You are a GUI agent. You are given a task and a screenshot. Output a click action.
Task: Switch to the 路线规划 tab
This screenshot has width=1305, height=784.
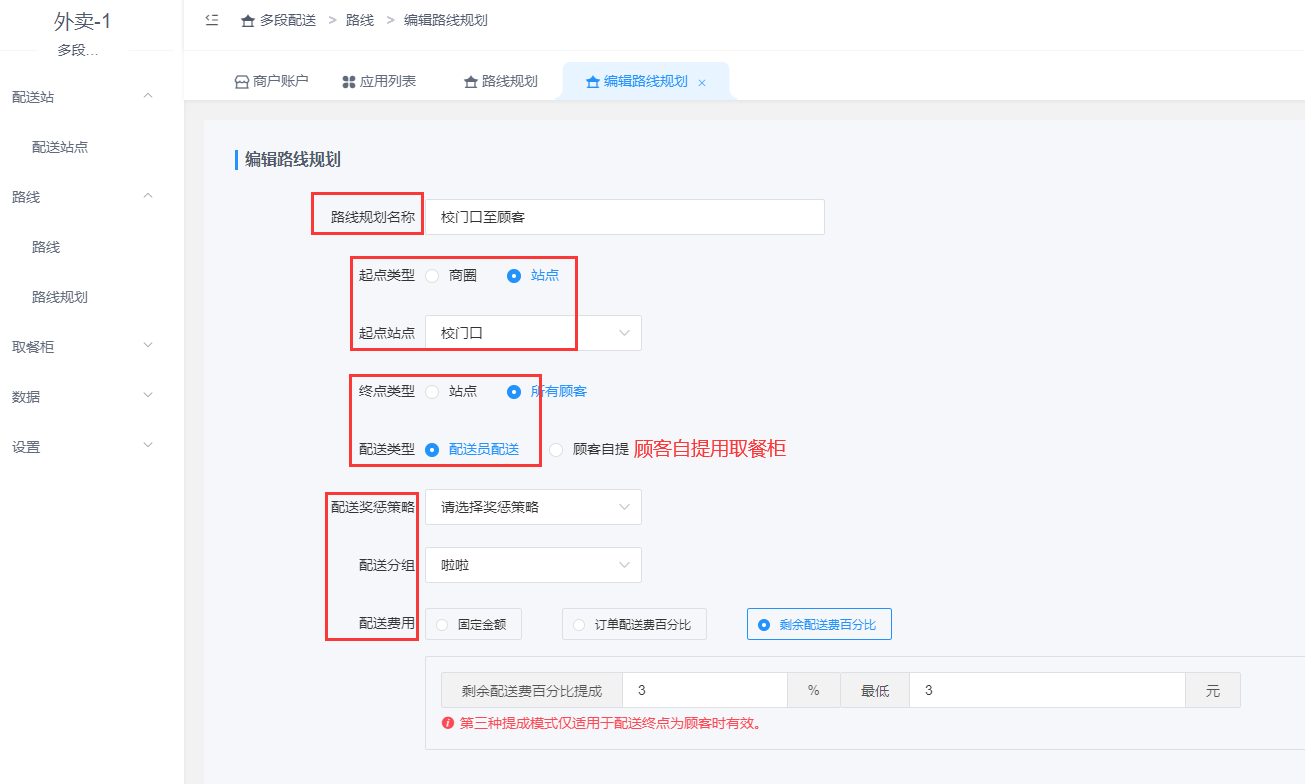[x=501, y=82]
